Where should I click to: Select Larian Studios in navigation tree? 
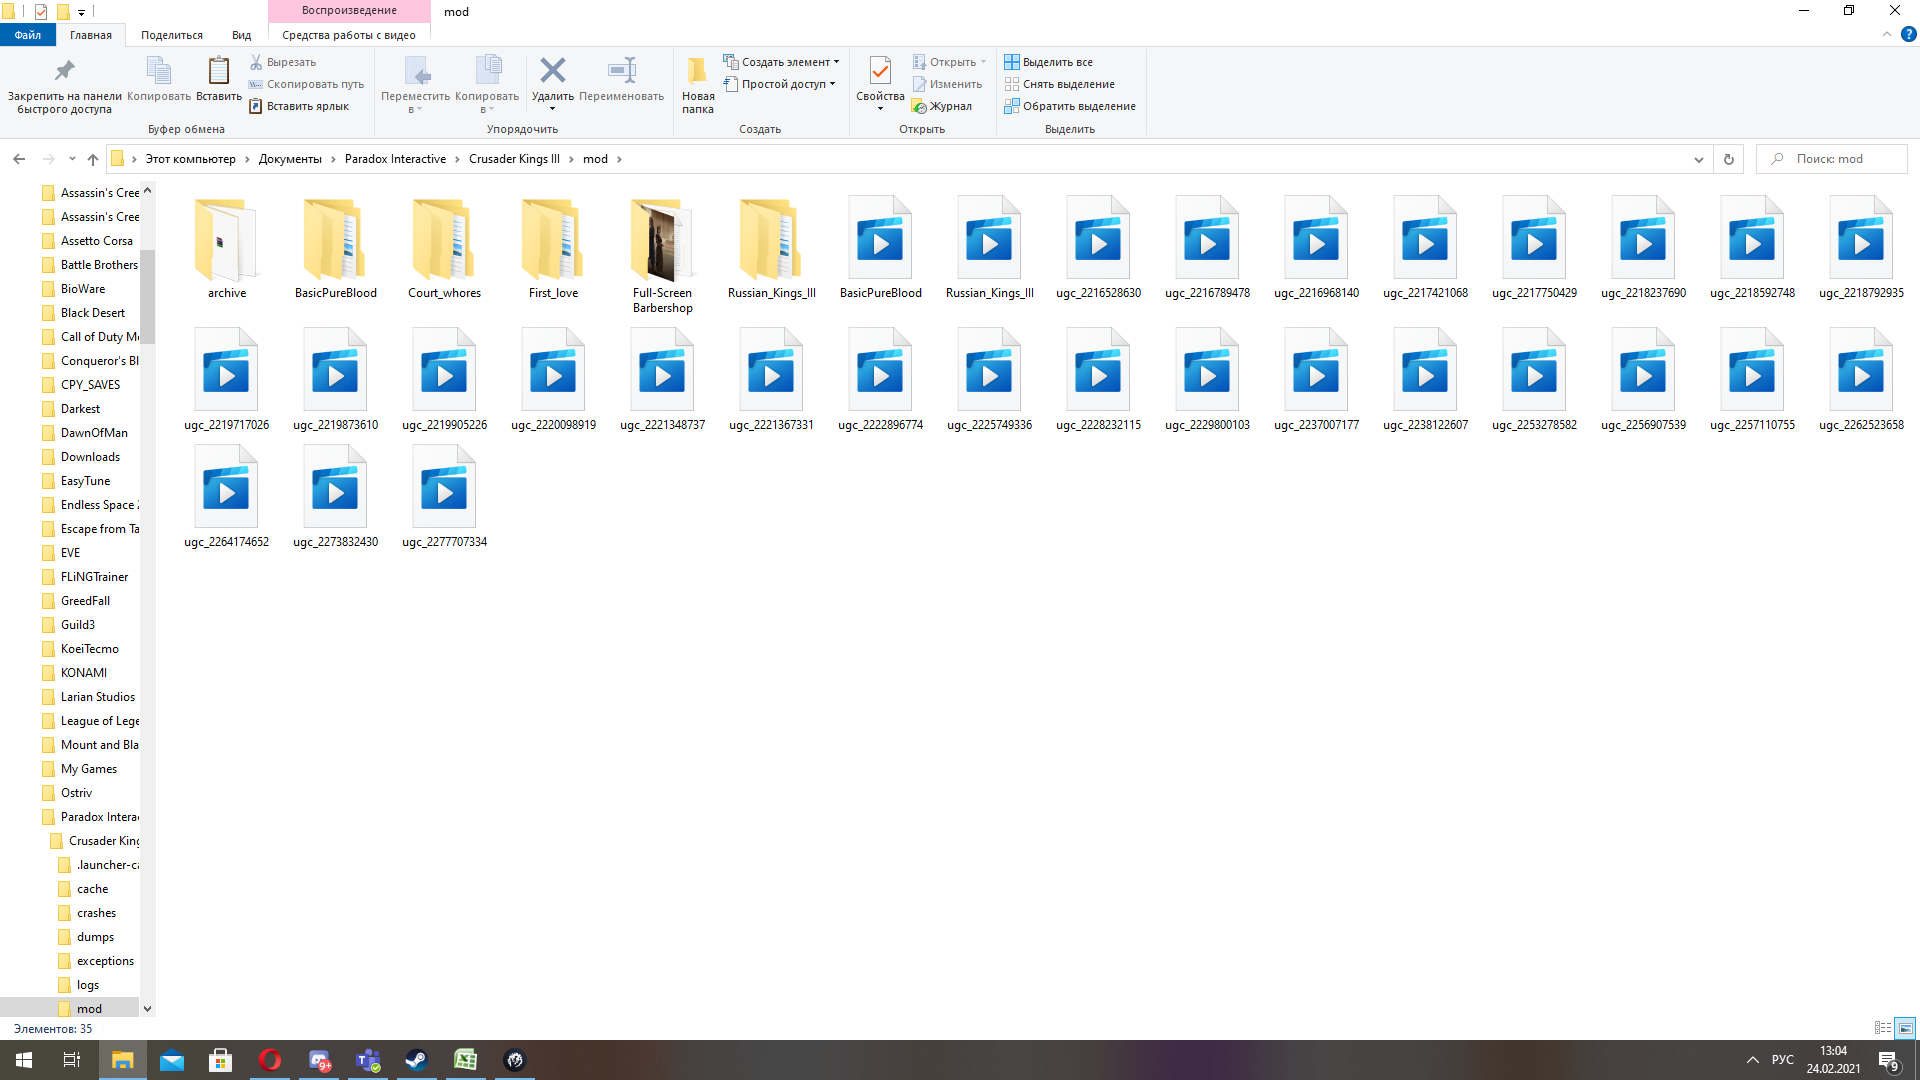(x=98, y=697)
